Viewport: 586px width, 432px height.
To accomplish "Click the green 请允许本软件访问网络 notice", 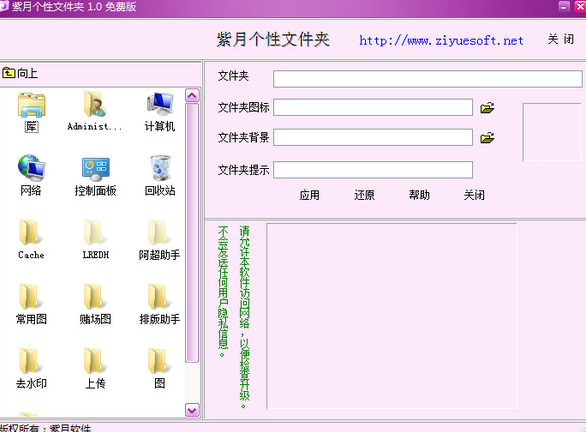I will [x=244, y=317].
